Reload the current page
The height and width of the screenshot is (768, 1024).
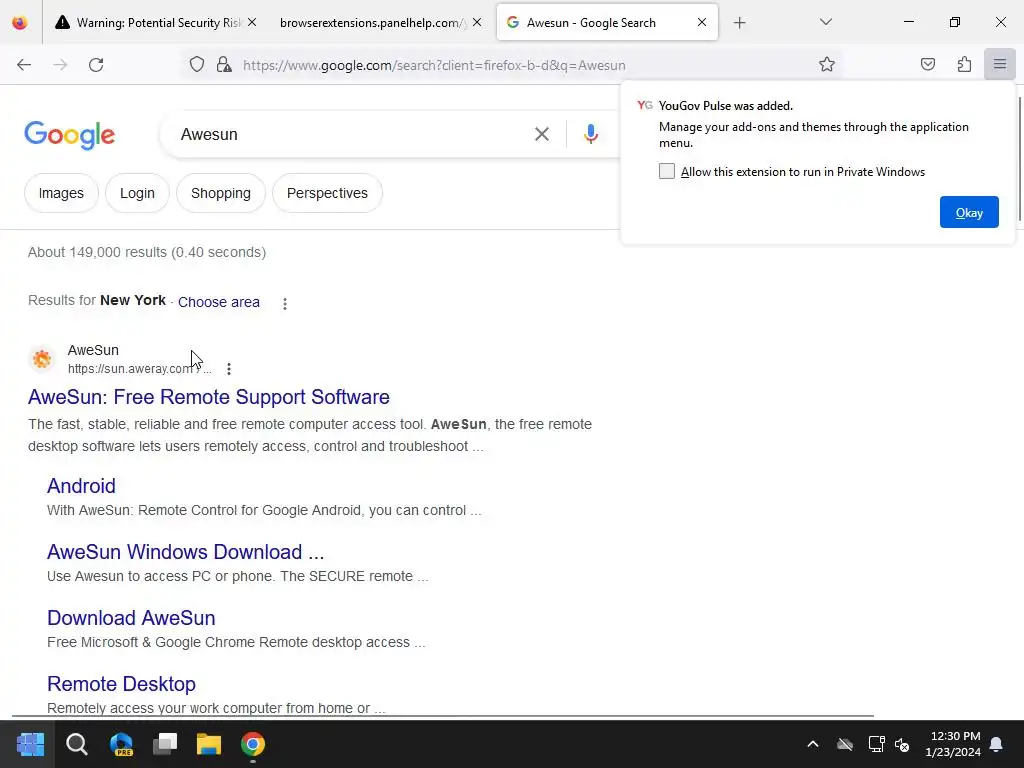[96, 65]
